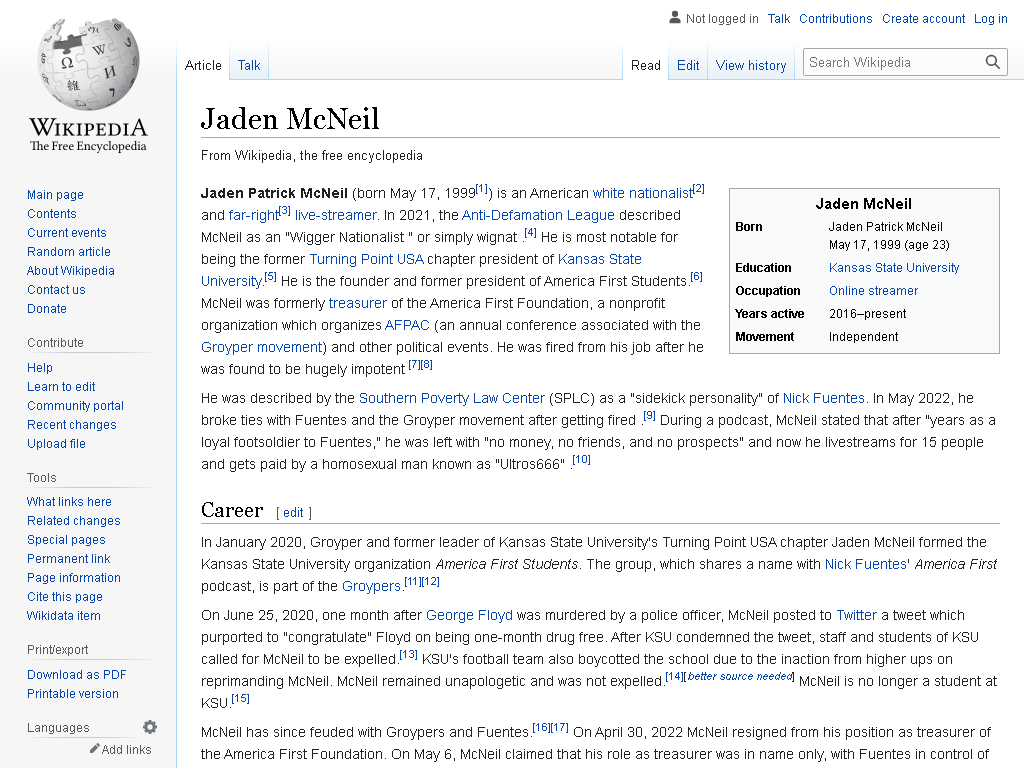
Task: Click the Download as PDF link
Action: [76, 675]
